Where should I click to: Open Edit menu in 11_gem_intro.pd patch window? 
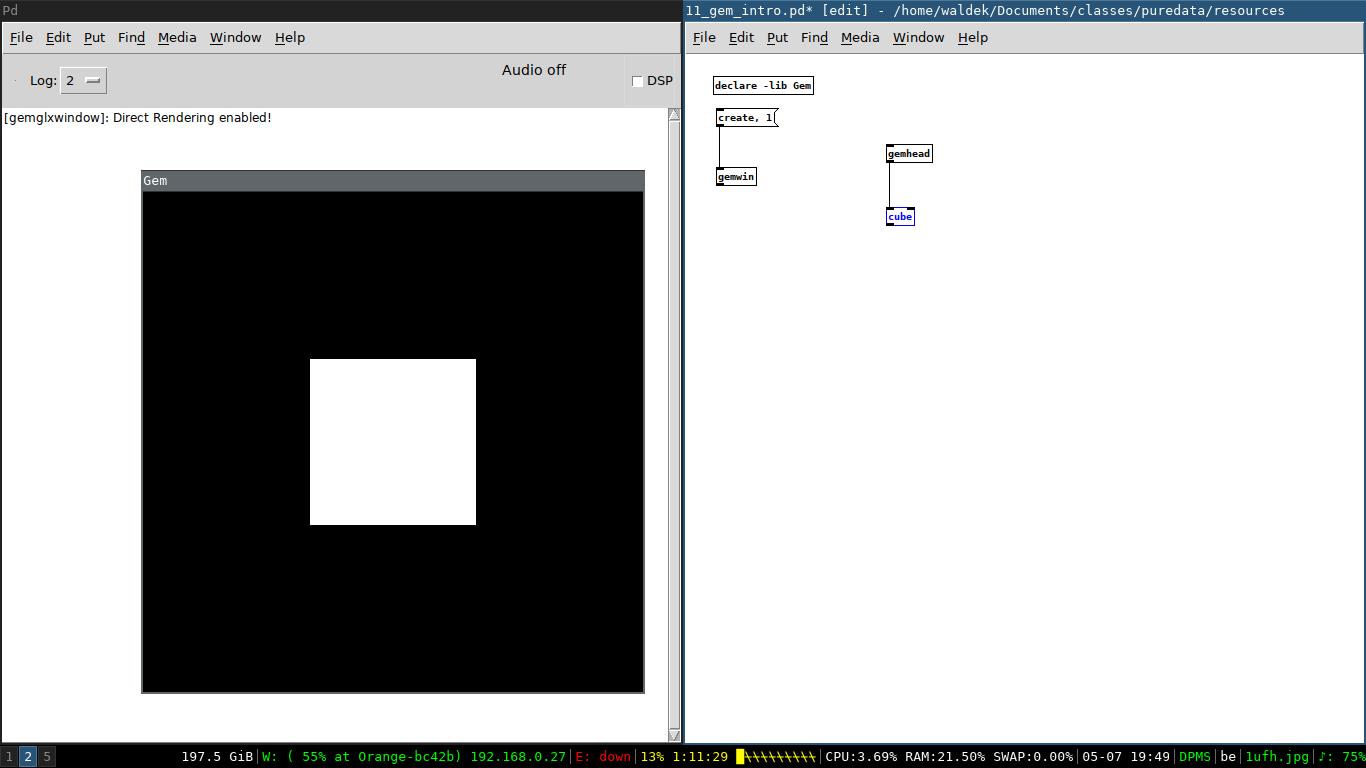(x=741, y=37)
